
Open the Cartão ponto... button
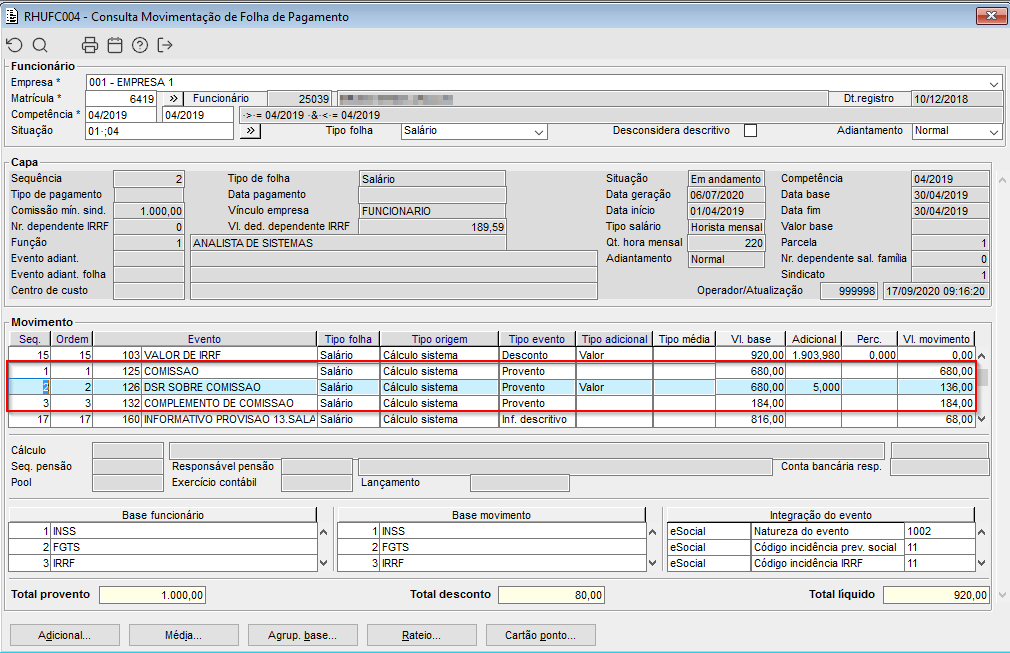(541, 635)
